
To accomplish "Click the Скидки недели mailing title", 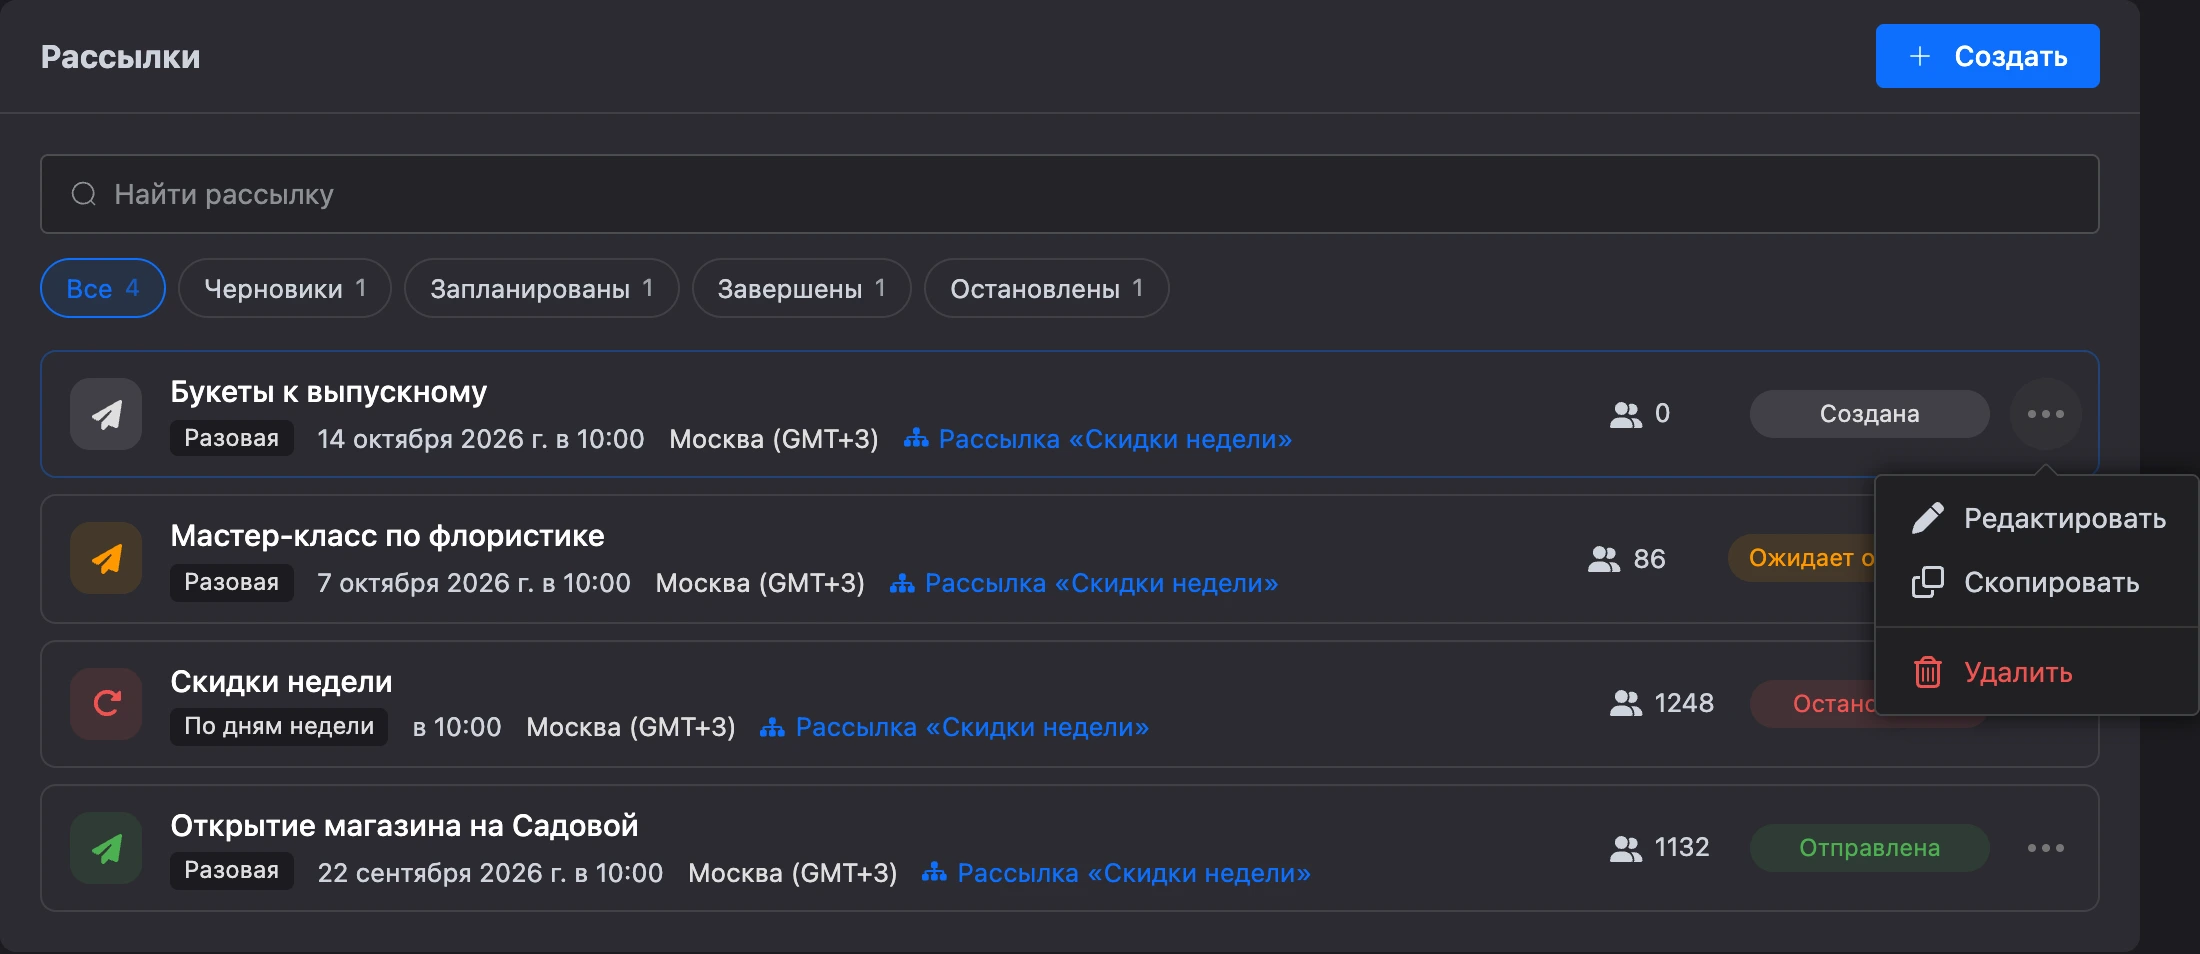I will tap(281, 682).
